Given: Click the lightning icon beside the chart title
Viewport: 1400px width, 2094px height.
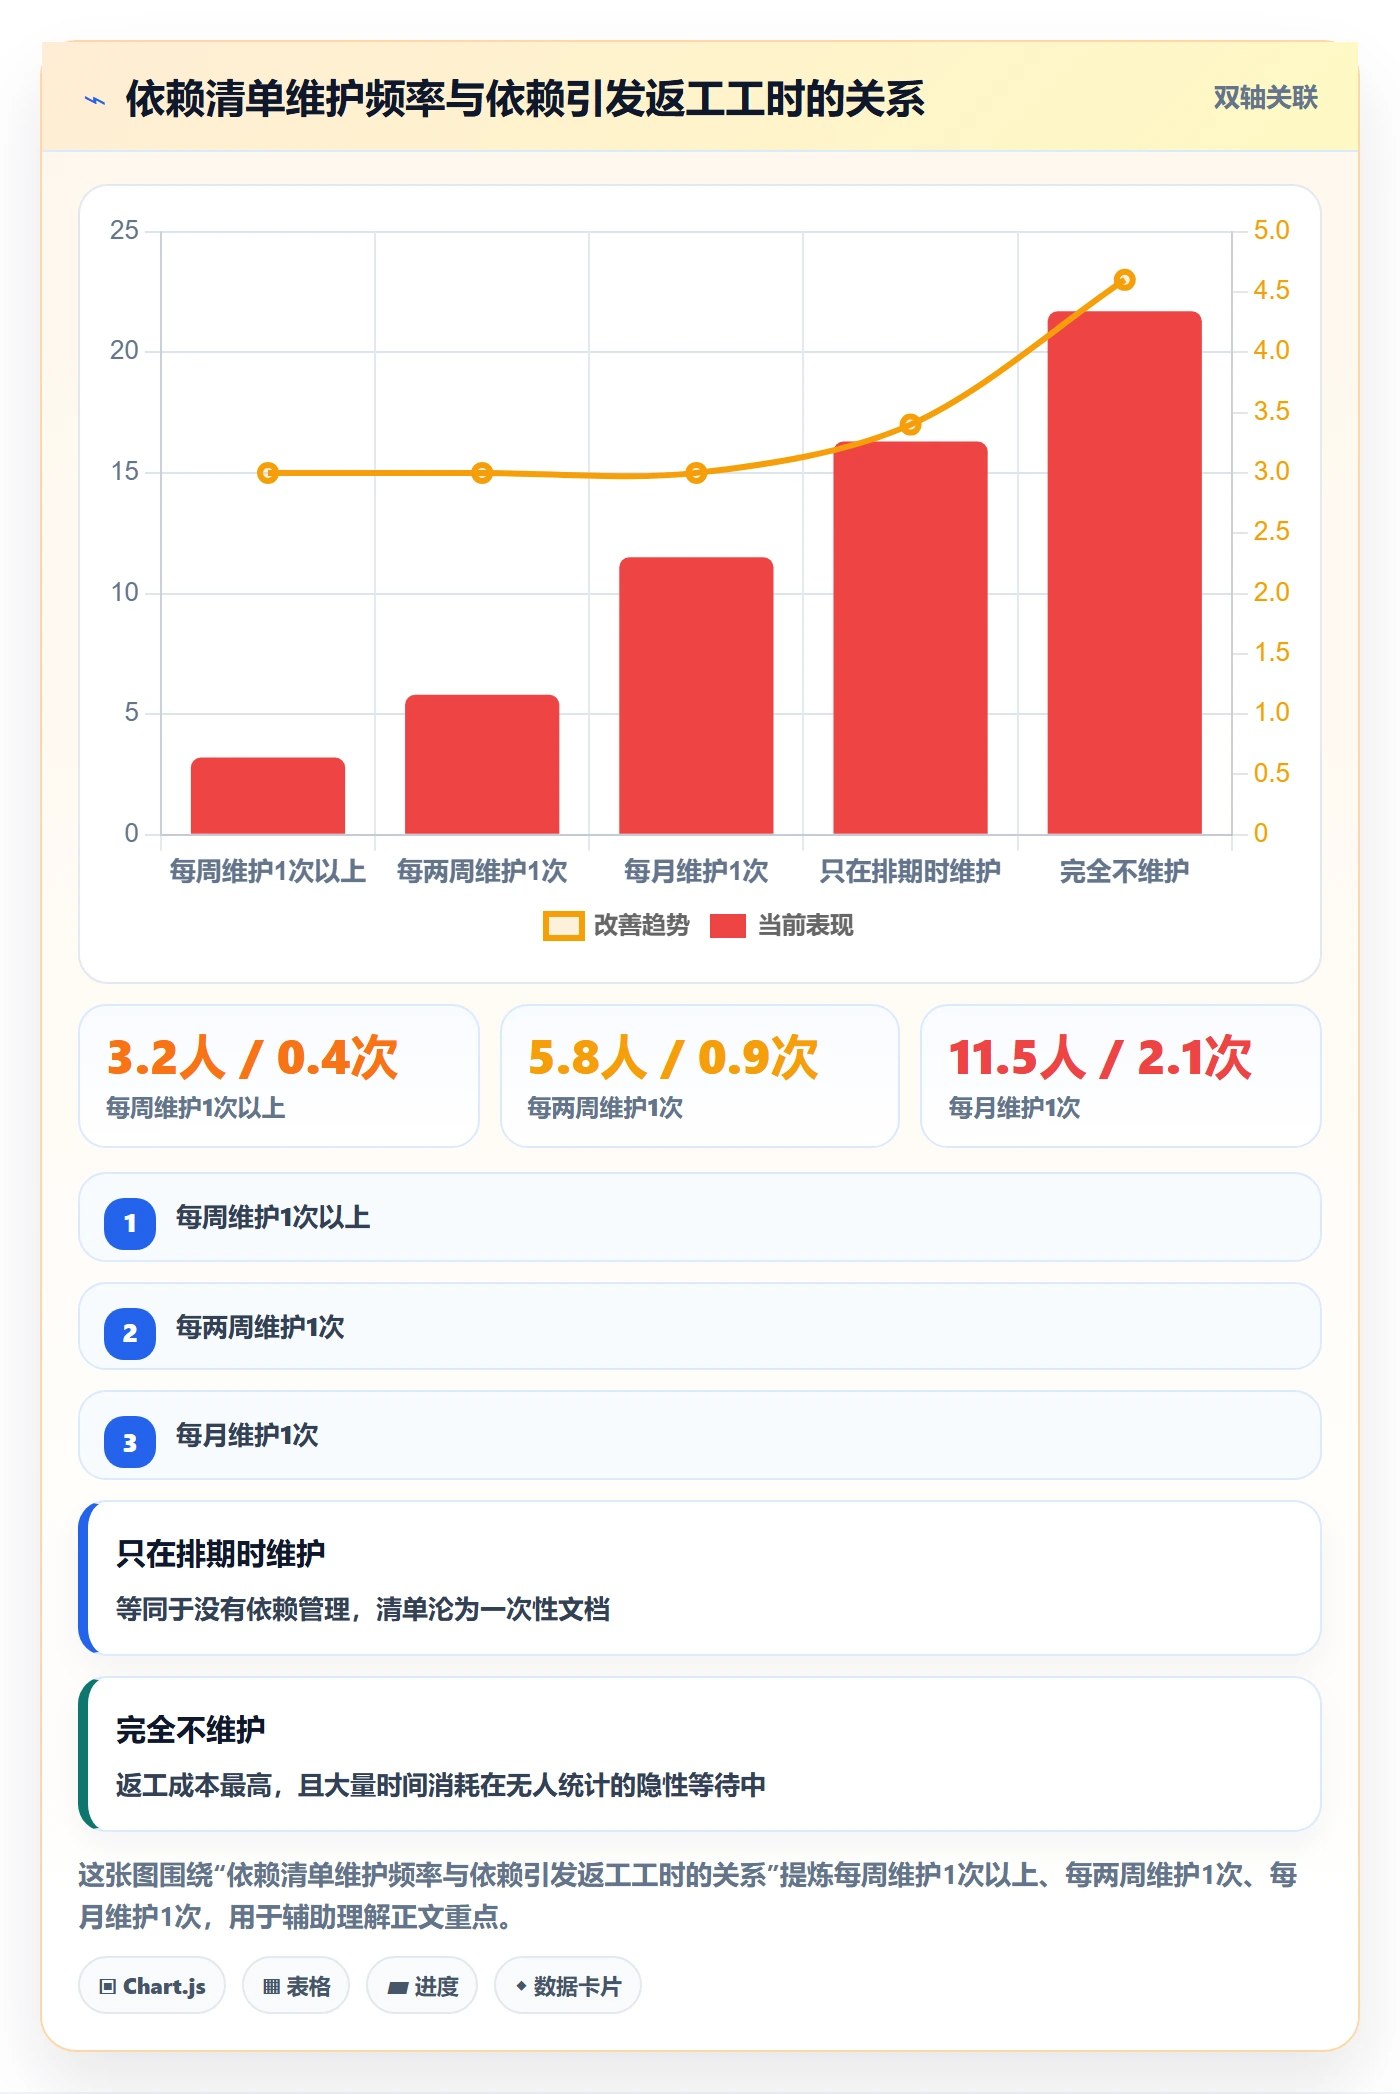Looking at the screenshot, I should (95, 100).
